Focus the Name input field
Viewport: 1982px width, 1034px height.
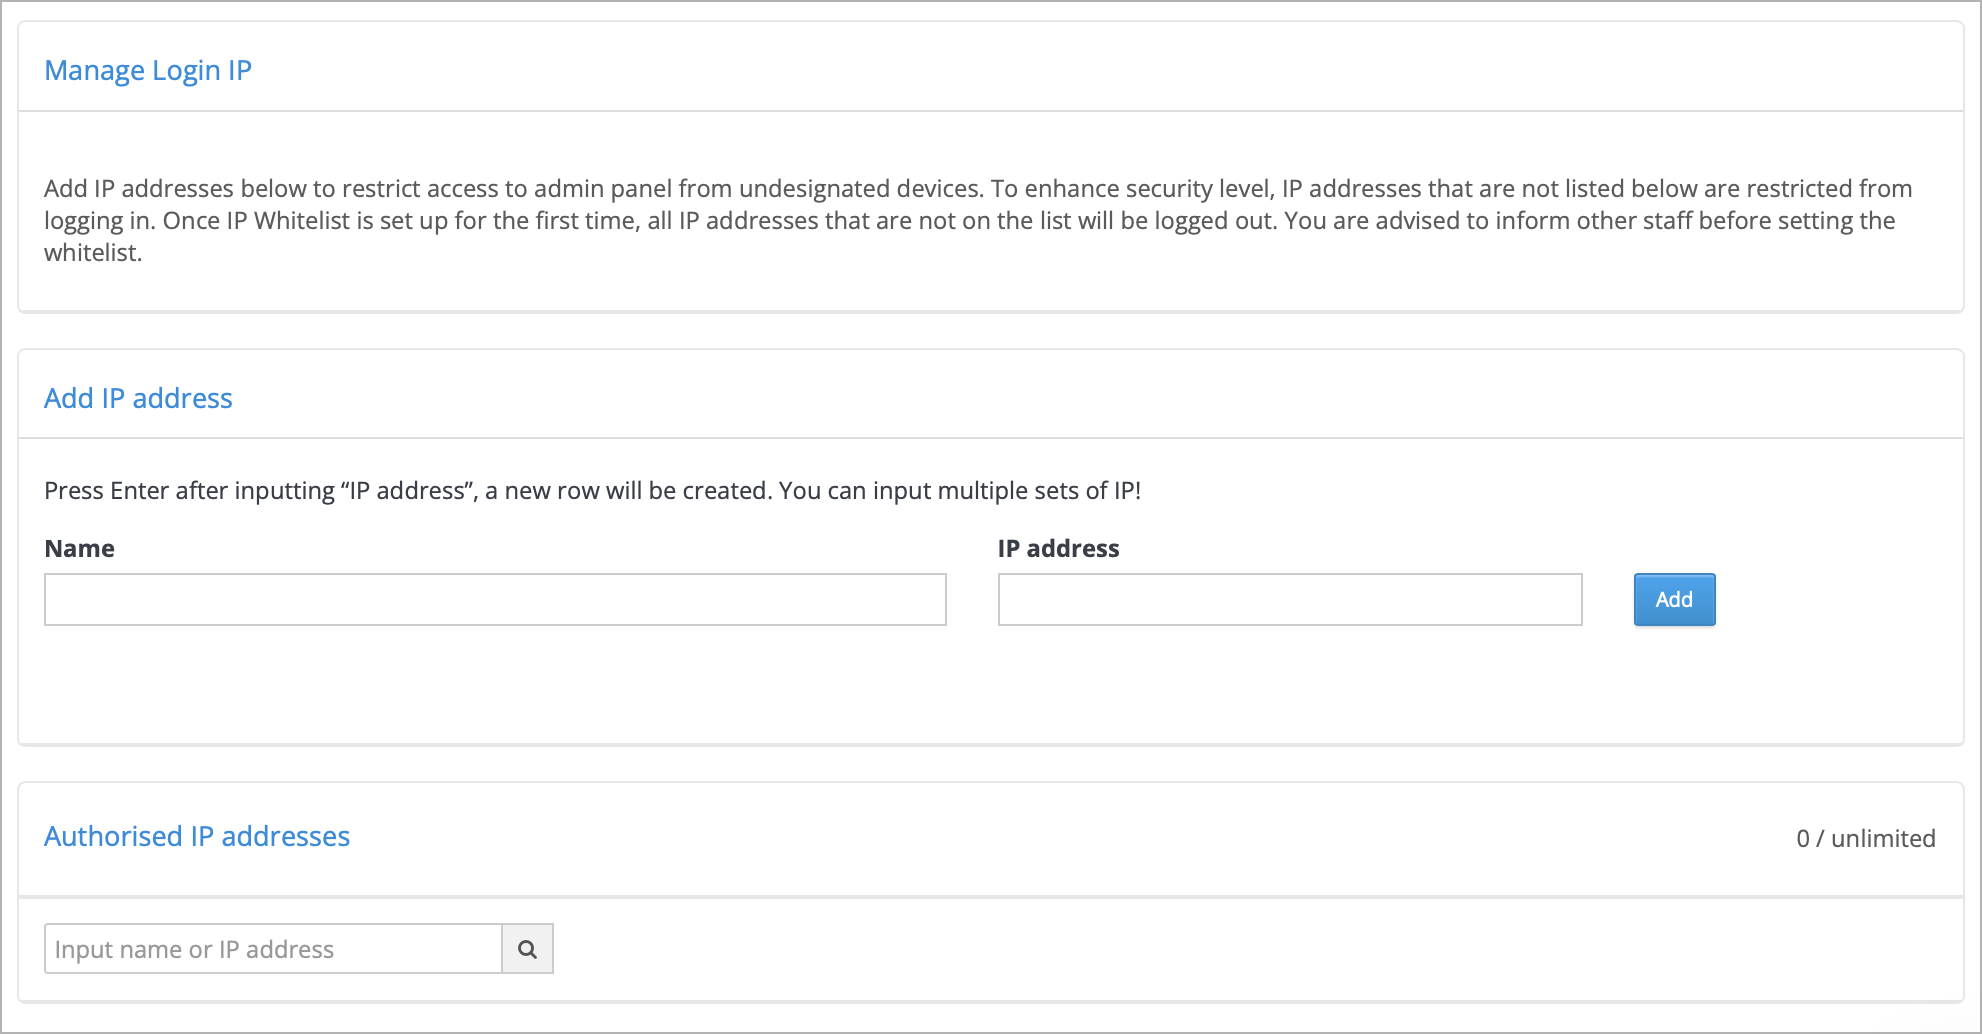click(x=495, y=600)
